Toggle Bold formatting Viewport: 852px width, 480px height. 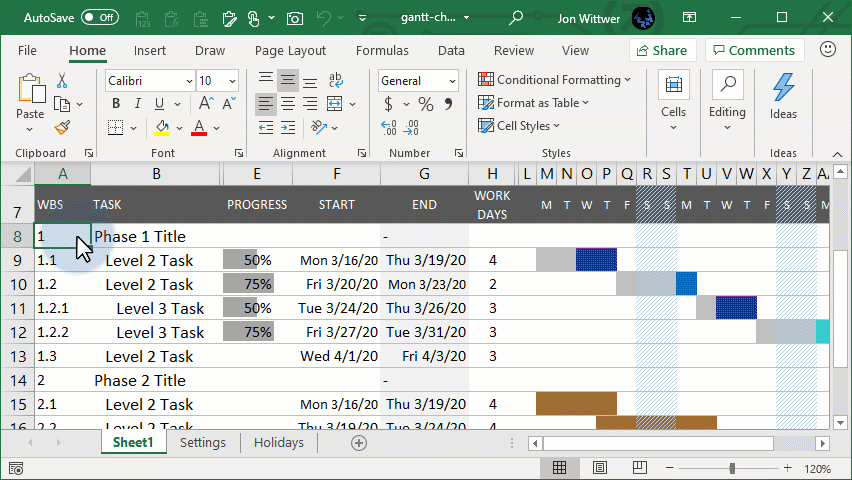(x=116, y=103)
